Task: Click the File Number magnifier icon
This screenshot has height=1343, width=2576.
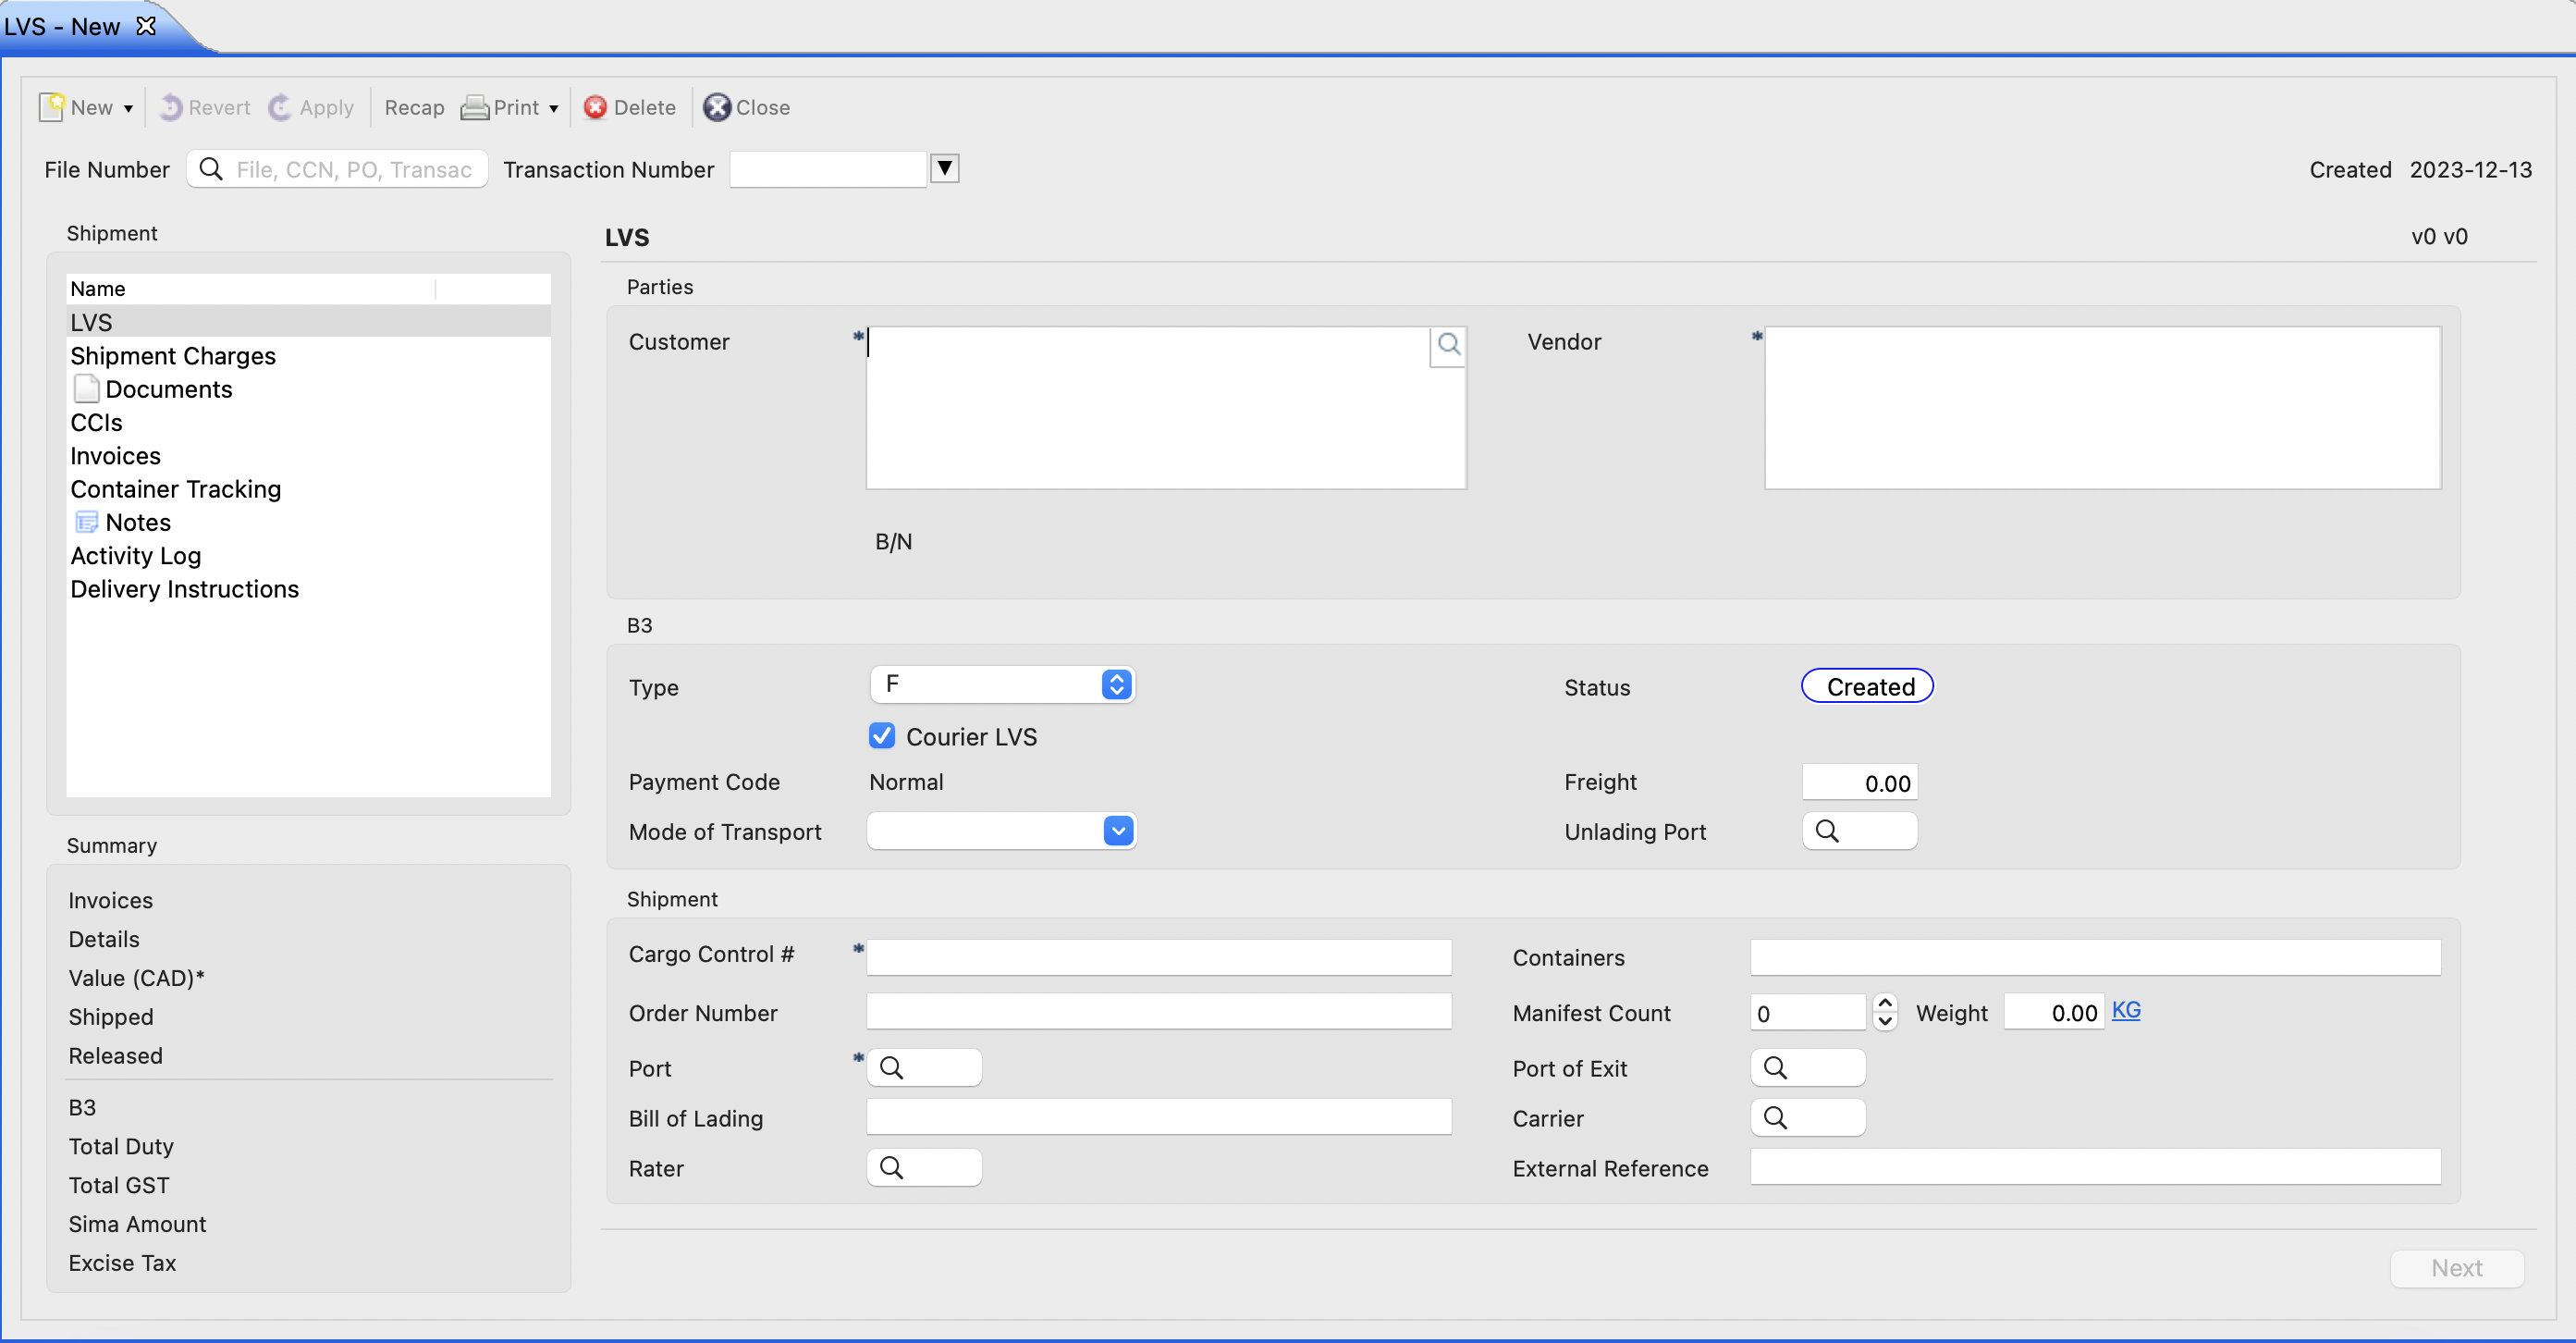Action: tap(211, 169)
